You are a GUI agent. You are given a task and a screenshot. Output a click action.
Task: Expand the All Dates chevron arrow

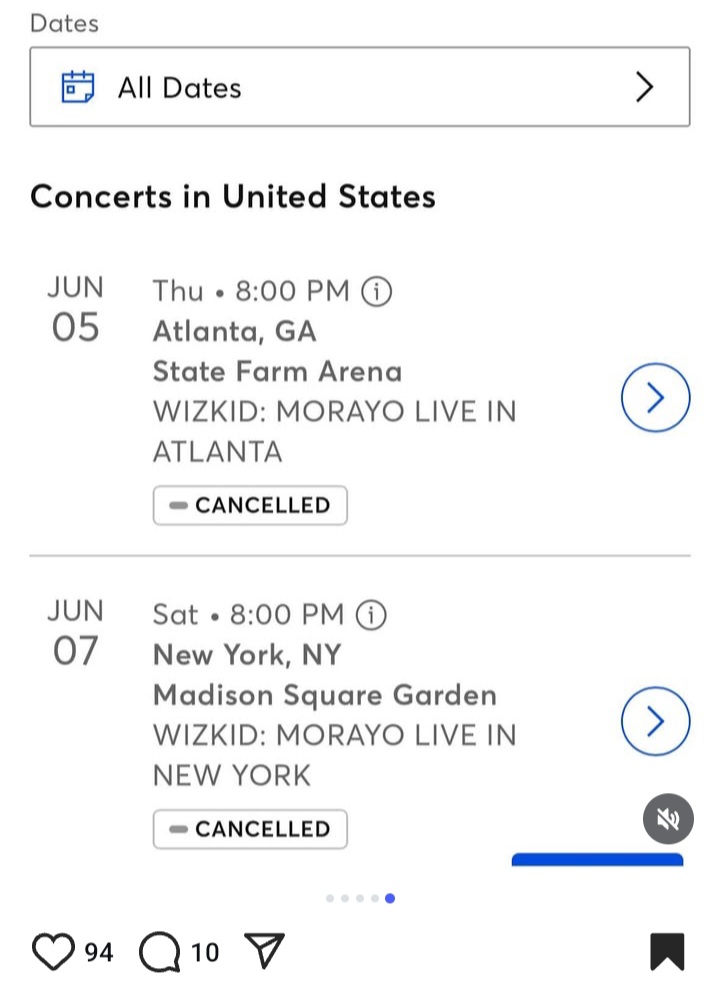pyautogui.click(x=644, y=87)
